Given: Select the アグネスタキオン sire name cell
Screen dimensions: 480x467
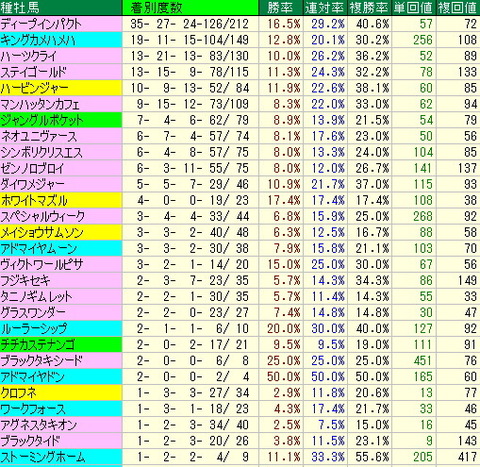Looking at the screenshot, I should 61,425.
